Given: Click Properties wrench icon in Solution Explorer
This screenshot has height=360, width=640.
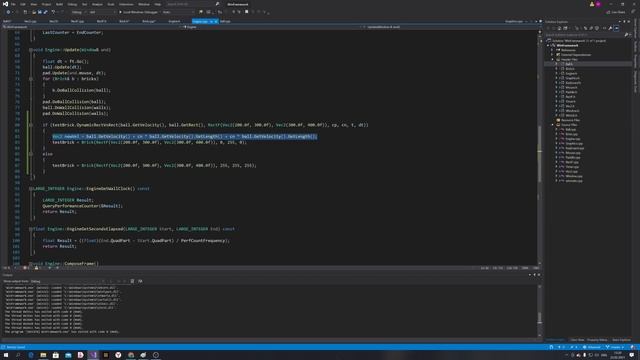Looking at the screenshot, I should (x=610, y=28).
